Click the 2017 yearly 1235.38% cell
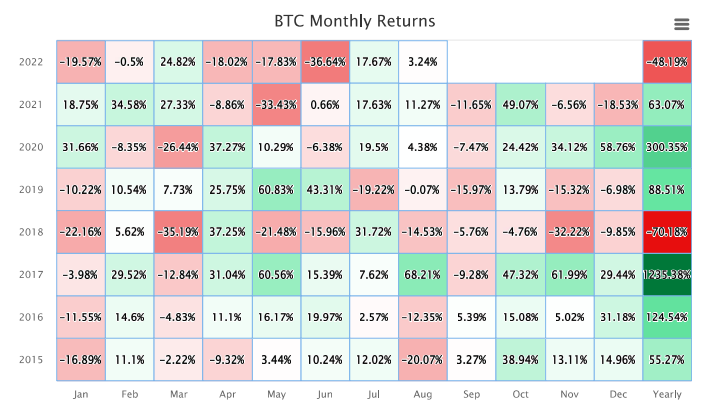The image size is (717, 412). point(667,275)
